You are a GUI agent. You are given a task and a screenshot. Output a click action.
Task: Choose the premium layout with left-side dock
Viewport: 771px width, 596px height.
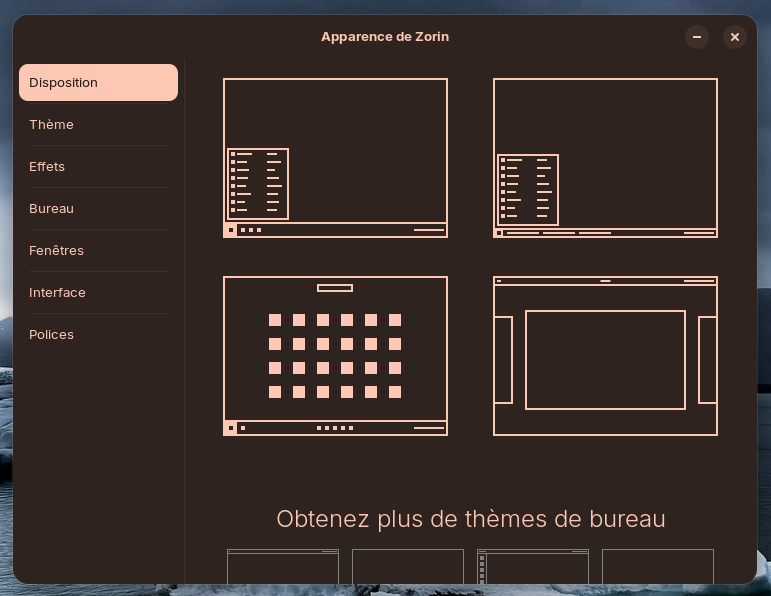tap(532, 566)
